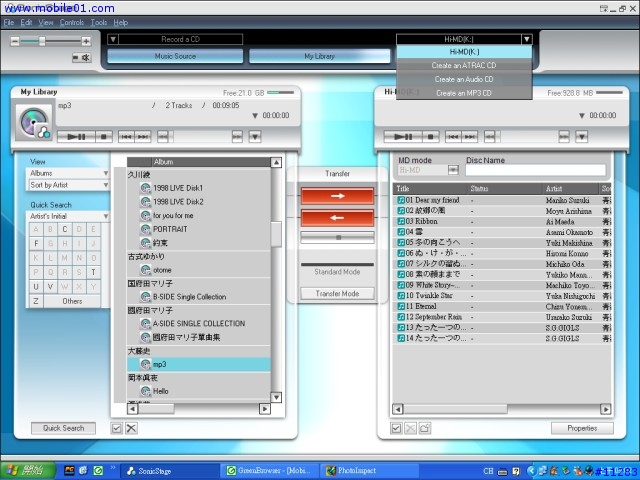Screen dimensions: 640x480
Task: Delete selected item with library X icon
Action: tap(131, 428)
